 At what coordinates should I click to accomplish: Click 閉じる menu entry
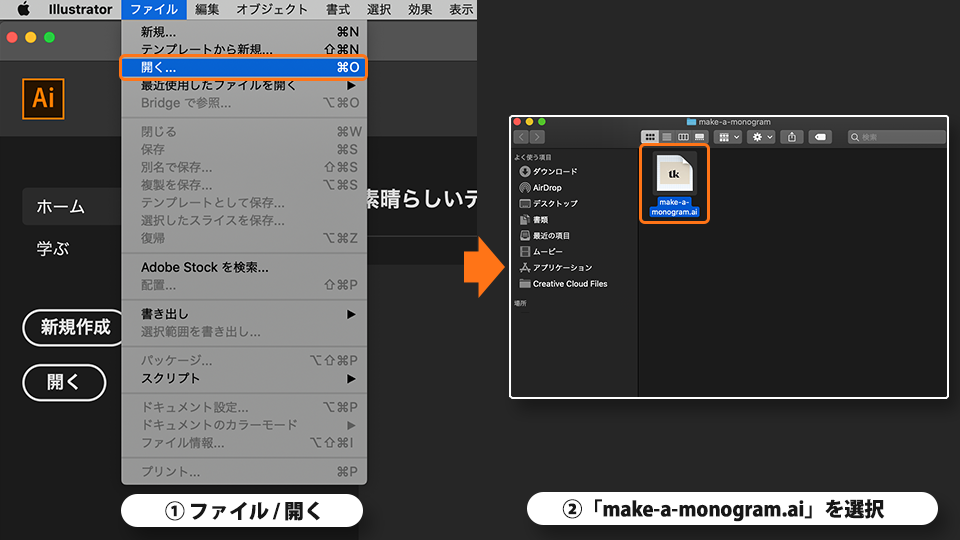click(x=244, y=132)
